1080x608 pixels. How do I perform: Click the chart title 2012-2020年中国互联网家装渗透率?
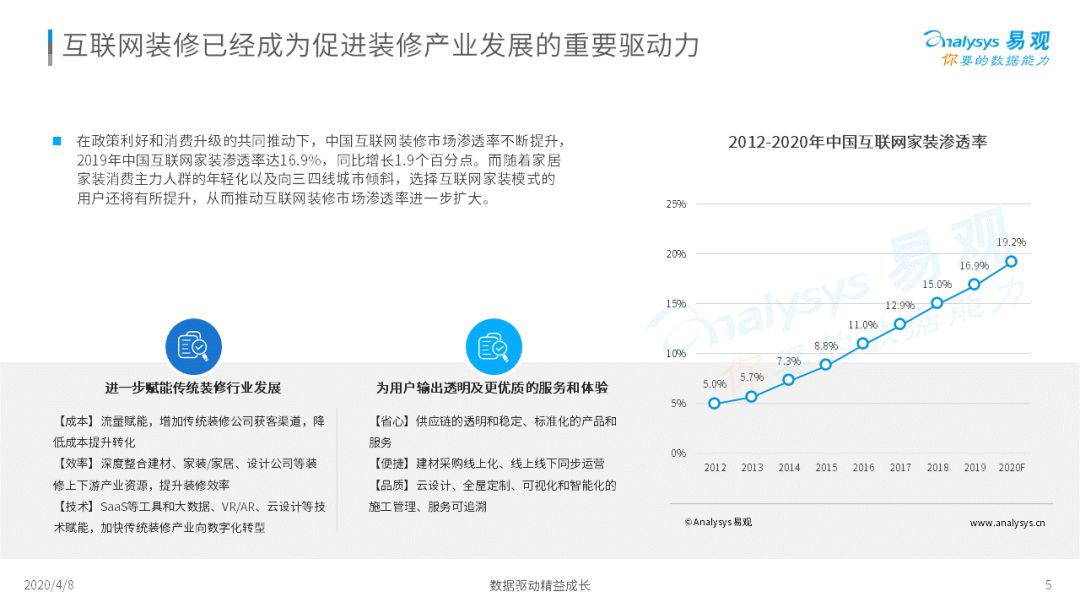858,142
